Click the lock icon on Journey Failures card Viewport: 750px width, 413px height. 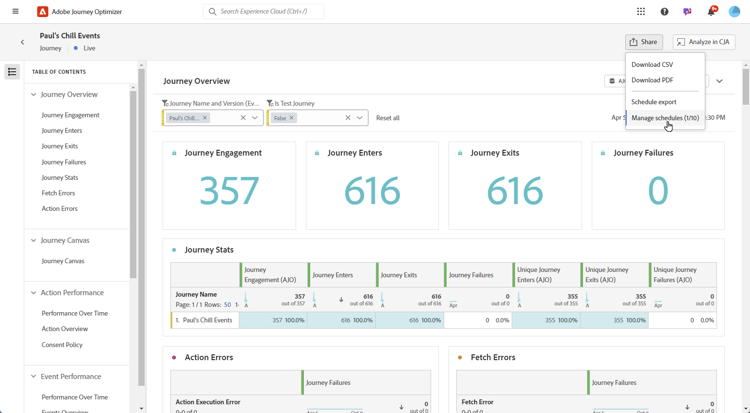coord(603,153)
